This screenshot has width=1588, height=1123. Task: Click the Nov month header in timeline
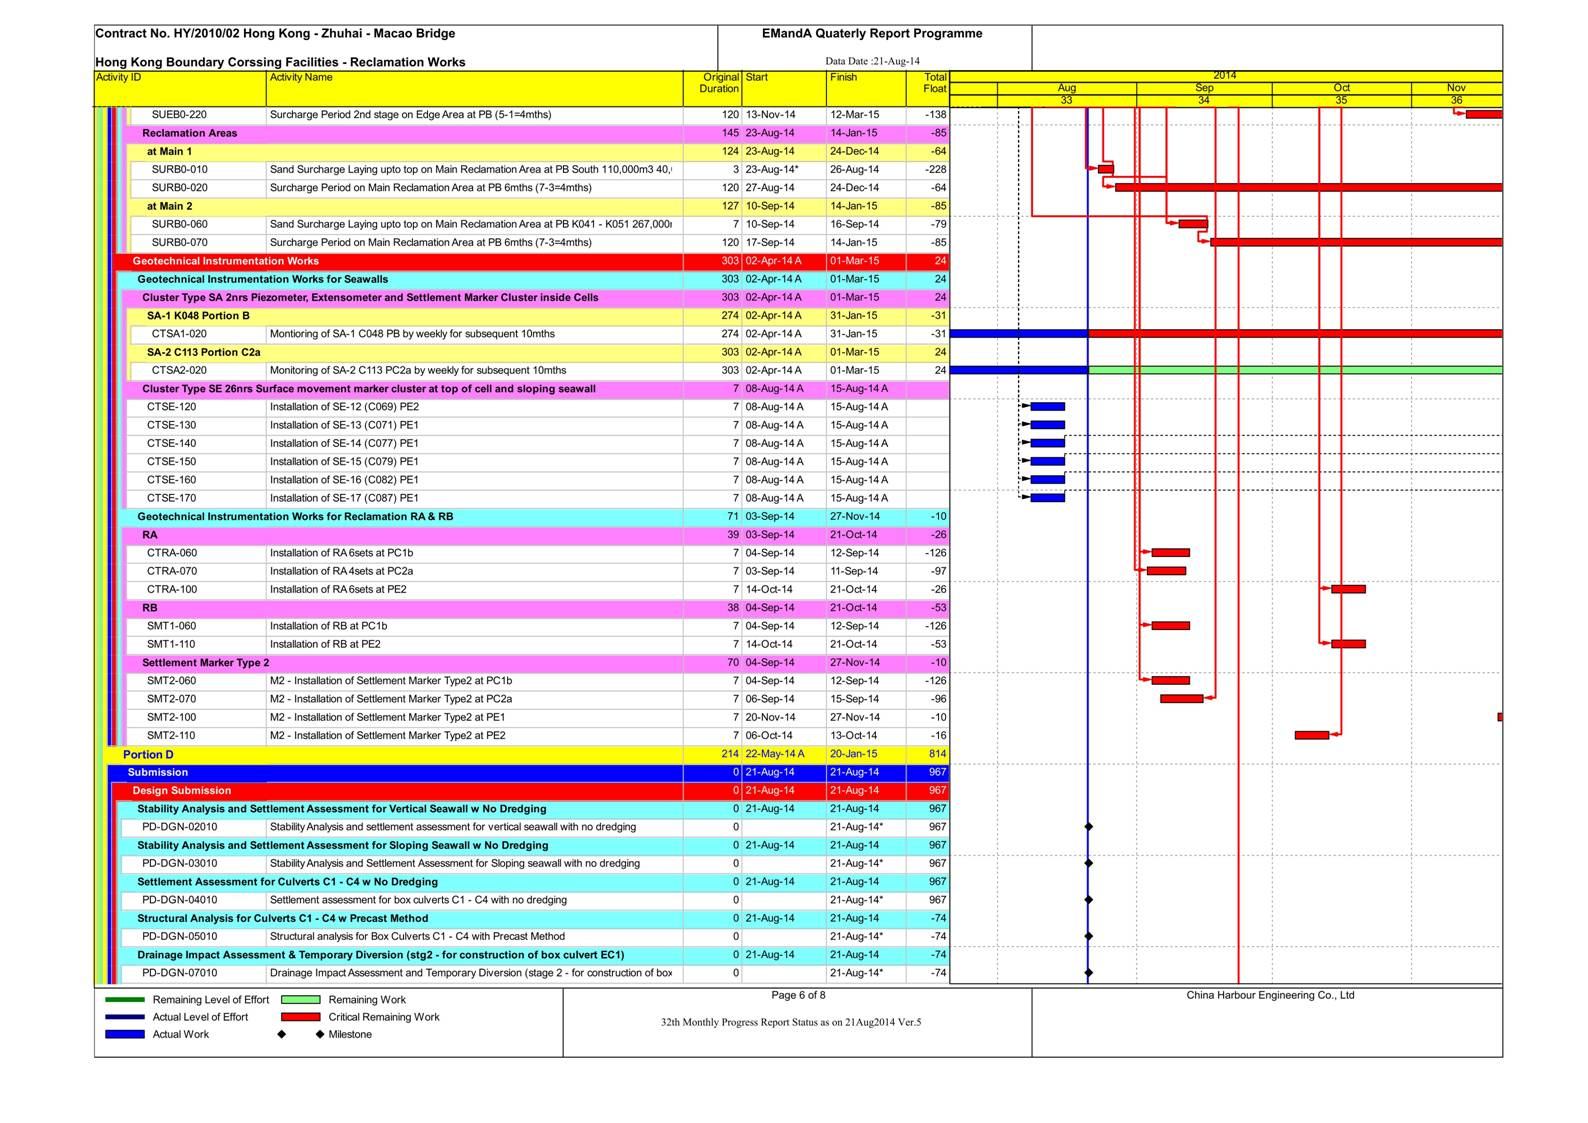pos(1456,88)
